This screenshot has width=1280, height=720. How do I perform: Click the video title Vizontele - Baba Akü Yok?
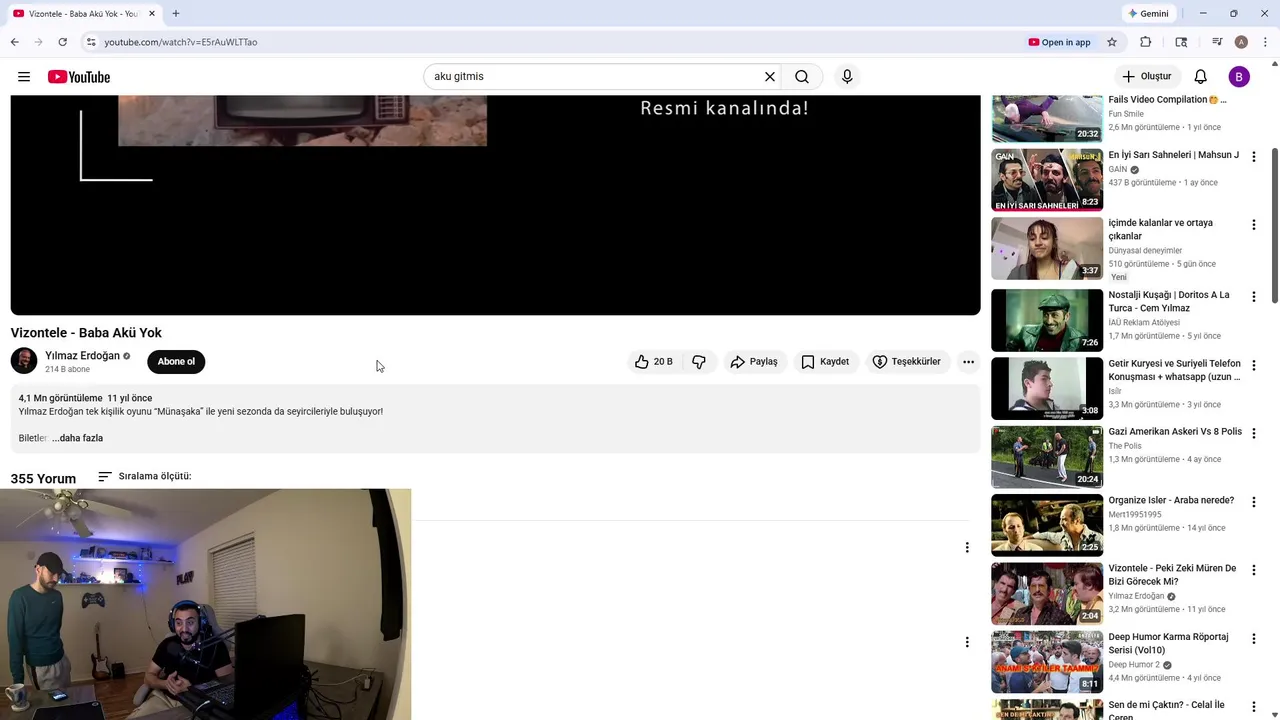(86, 333)
